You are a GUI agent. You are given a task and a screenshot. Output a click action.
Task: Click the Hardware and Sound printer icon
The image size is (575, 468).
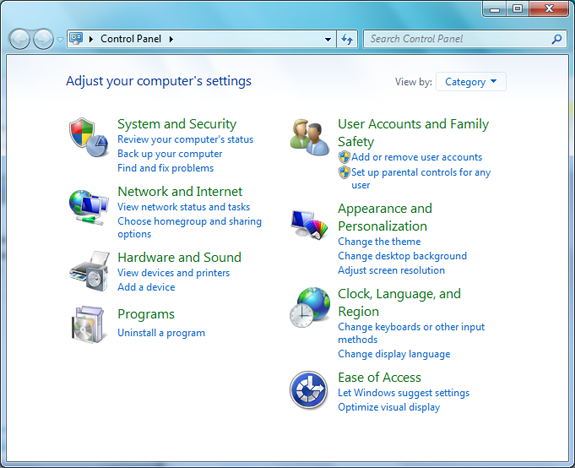89,271
